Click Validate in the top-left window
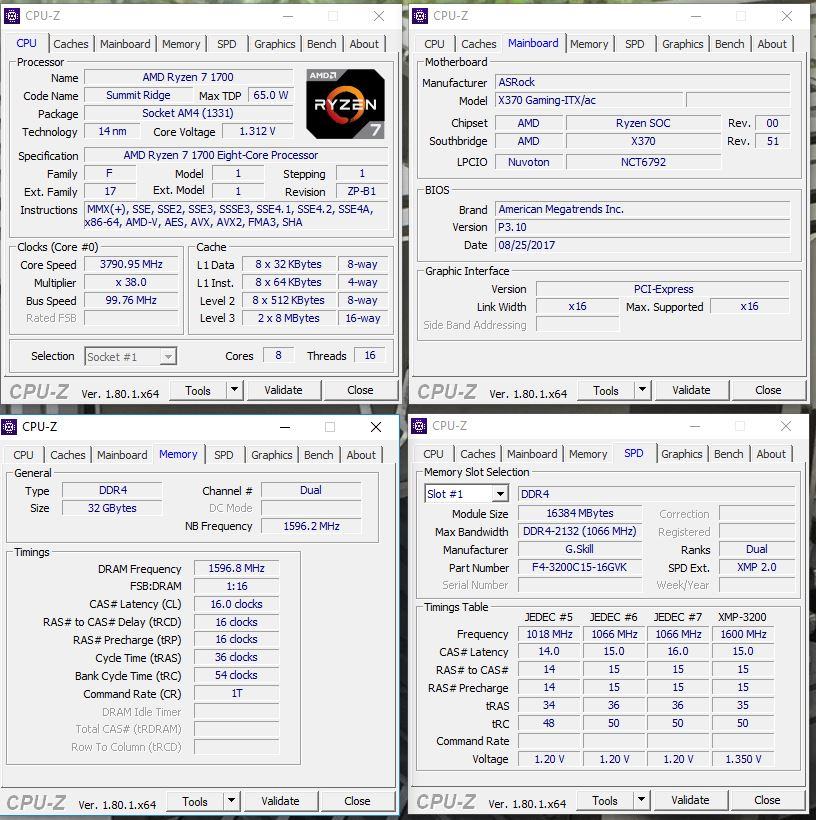816x820 pixels. click(283, 390)
